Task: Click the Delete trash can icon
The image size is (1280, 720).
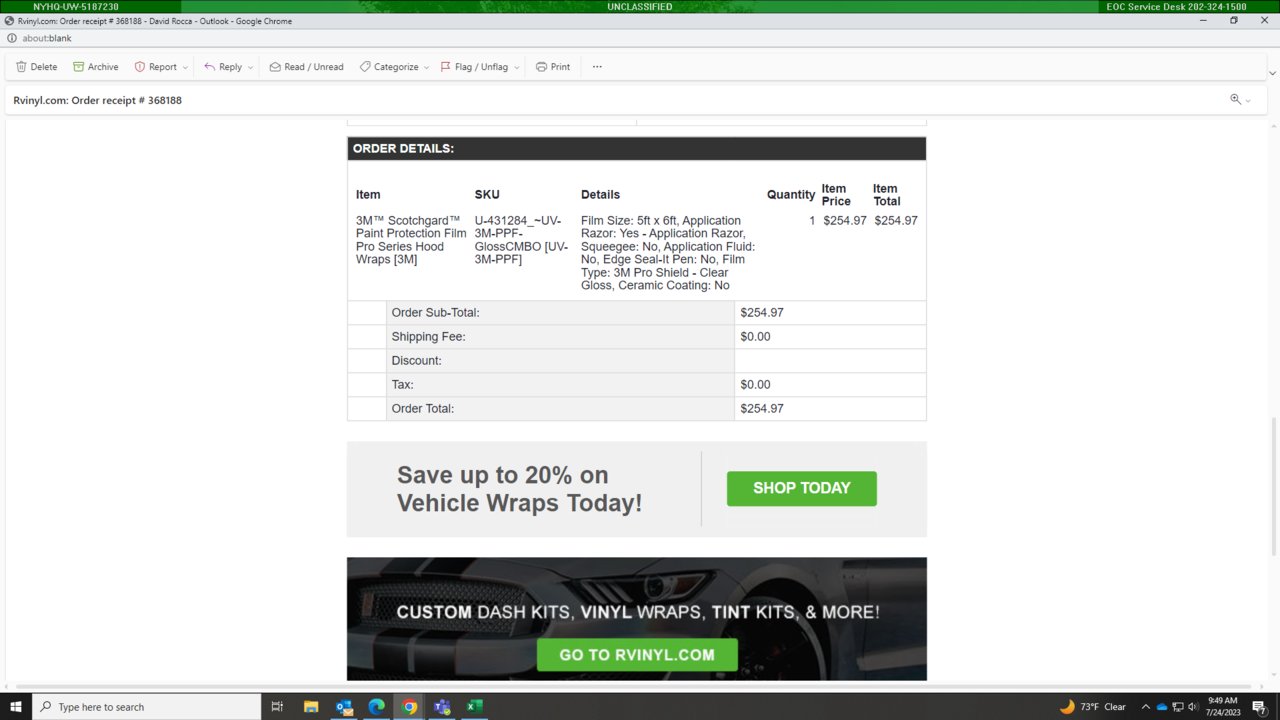Action: (21, 67)
